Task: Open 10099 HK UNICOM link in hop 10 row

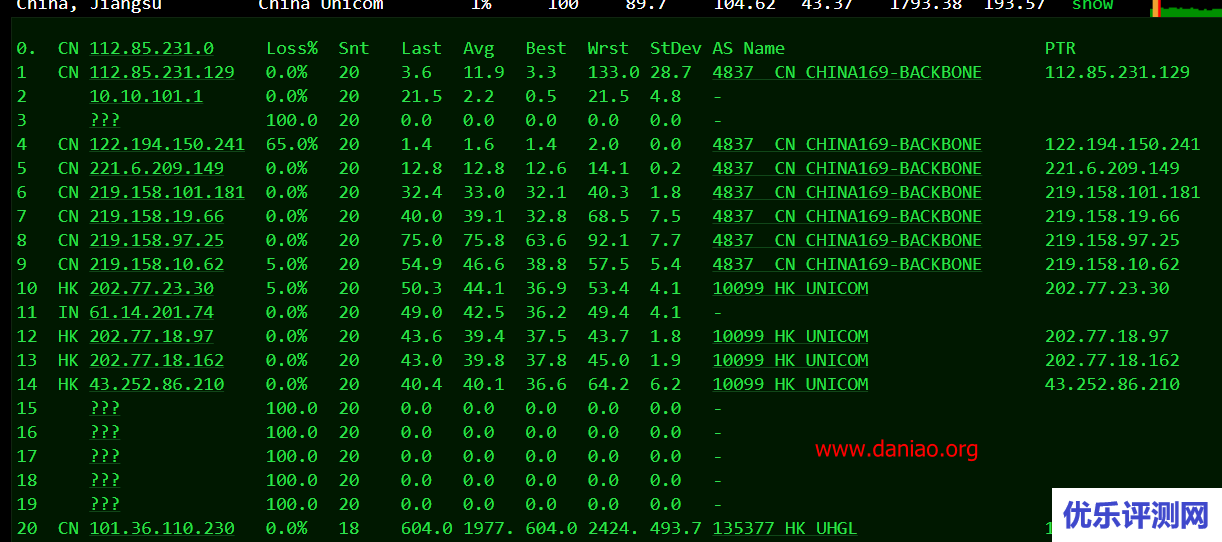Action: tap(790, 288)
